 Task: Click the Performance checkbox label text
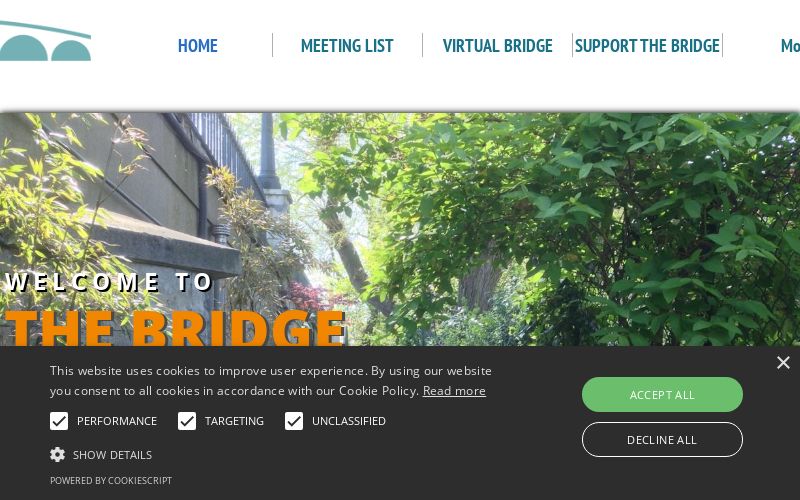click(x=117, y=421)
